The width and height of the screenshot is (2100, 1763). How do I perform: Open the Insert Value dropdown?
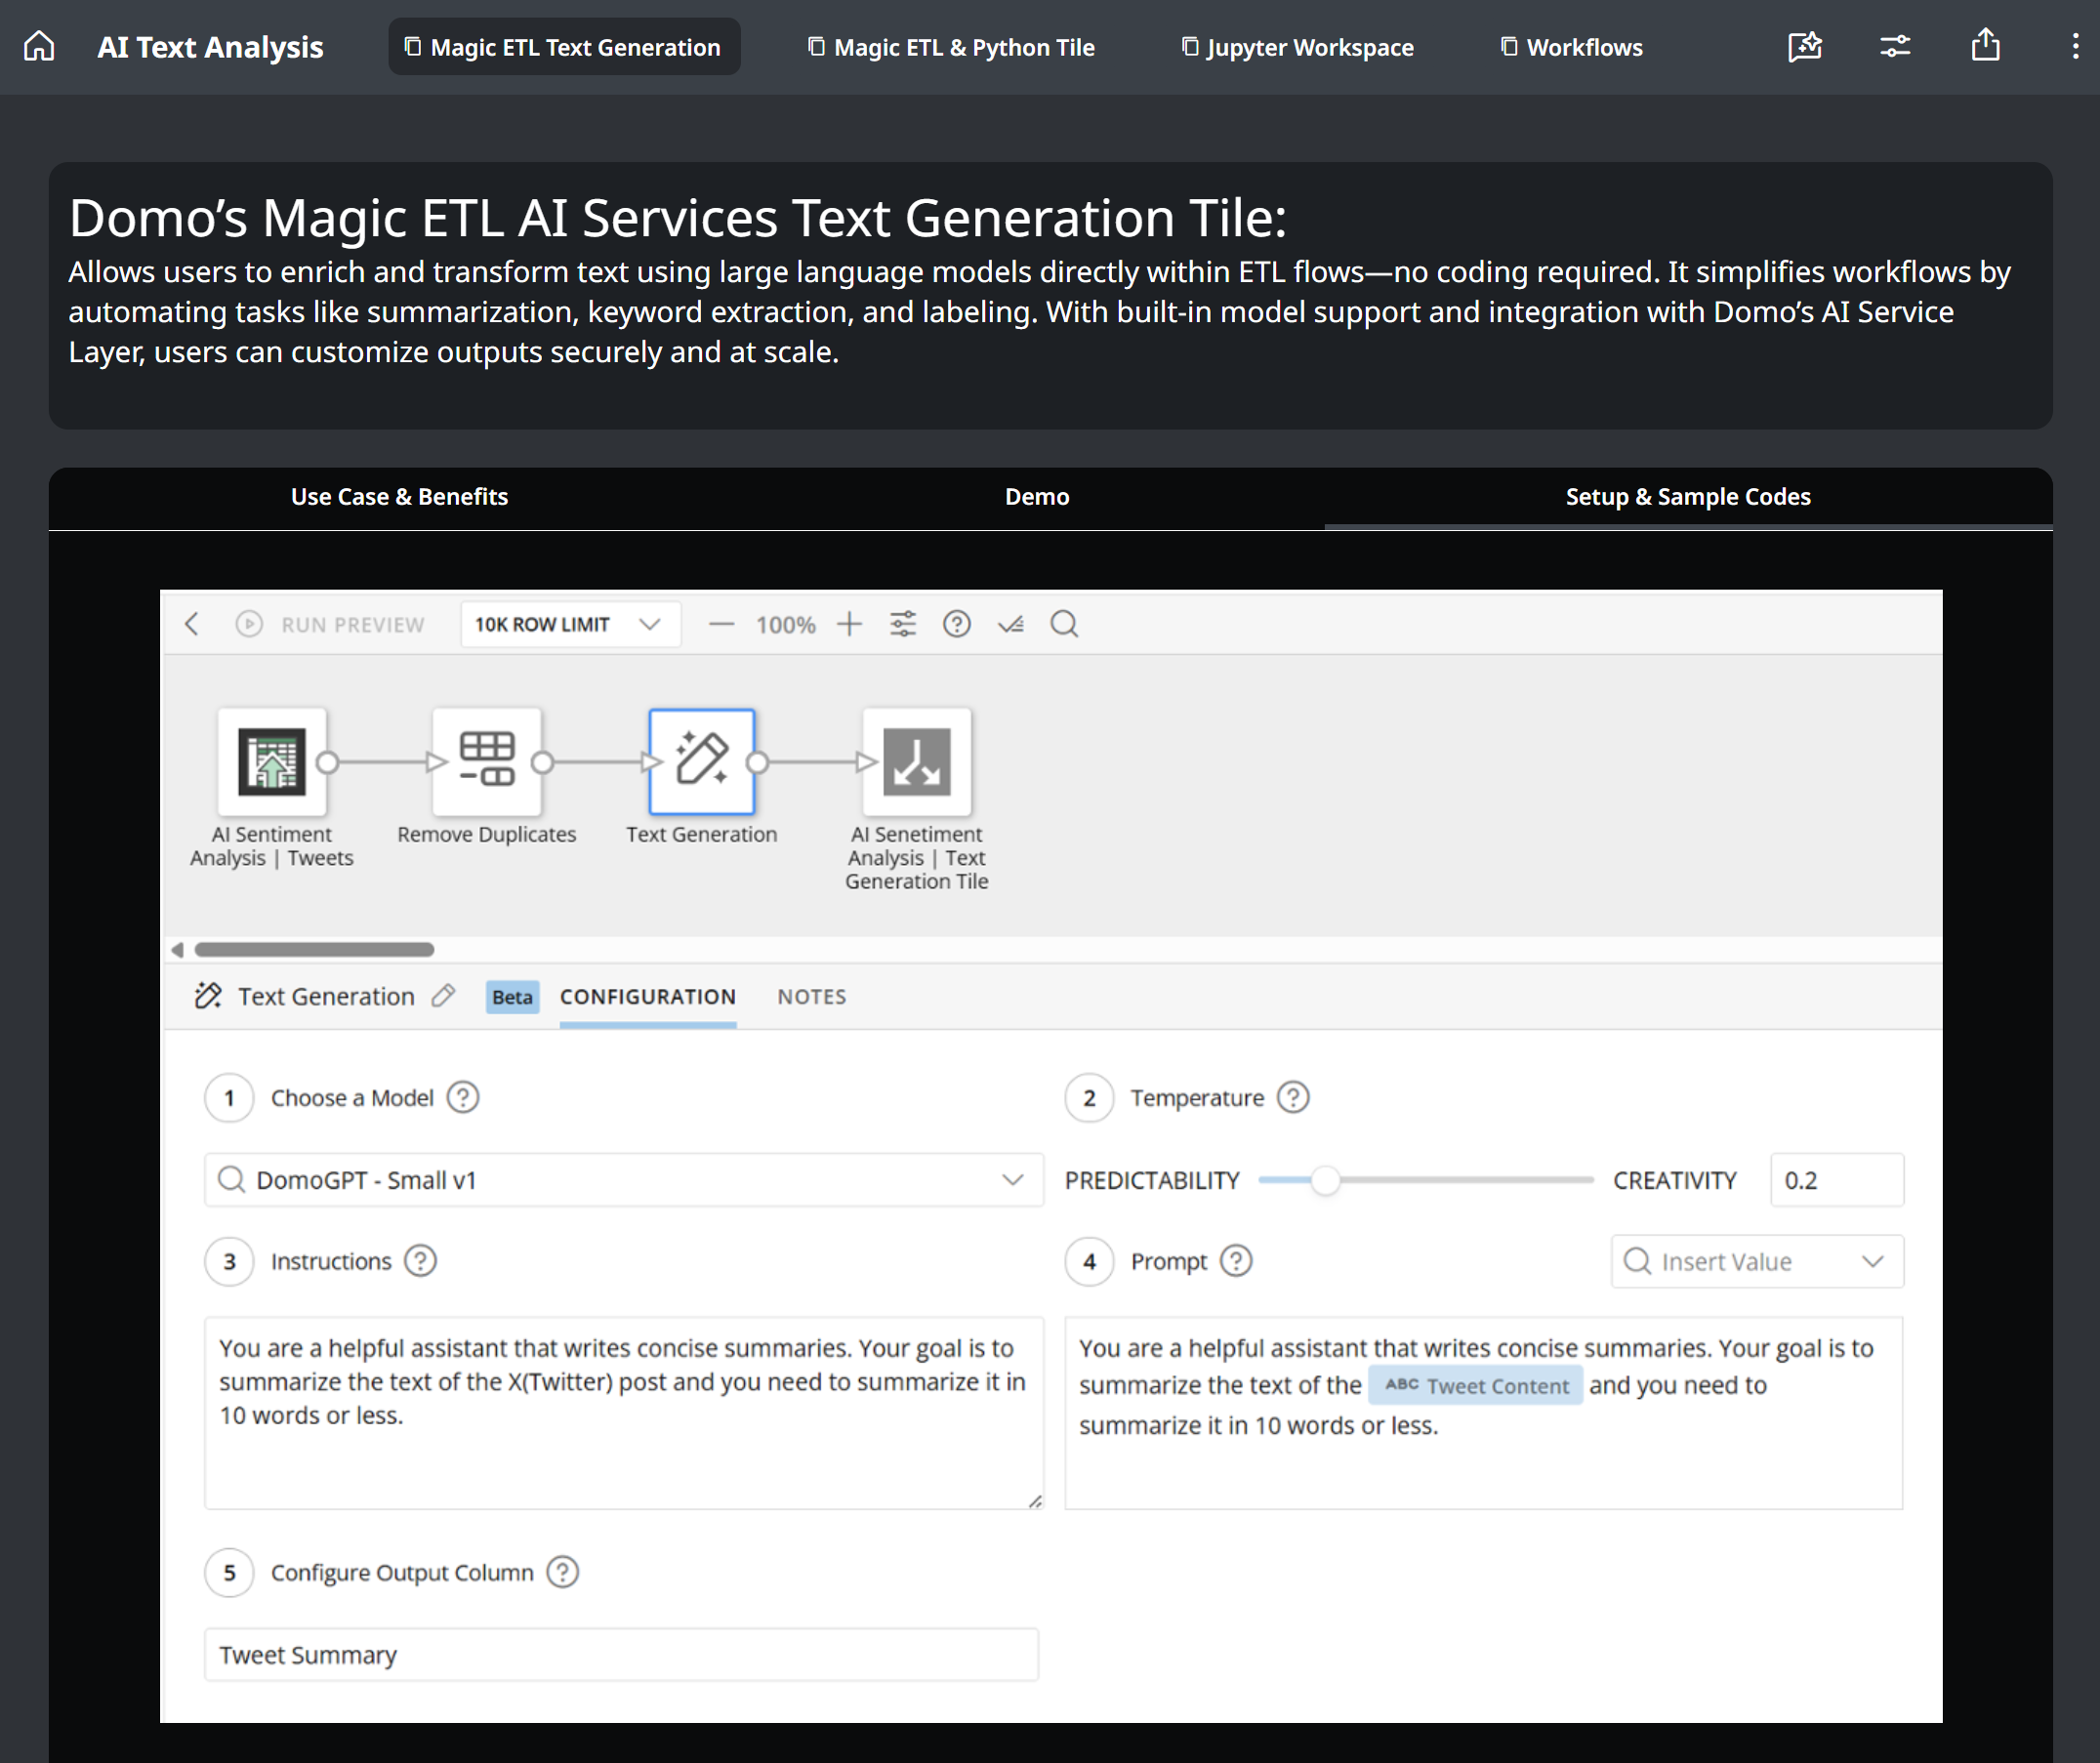tap(1757, 1261)
